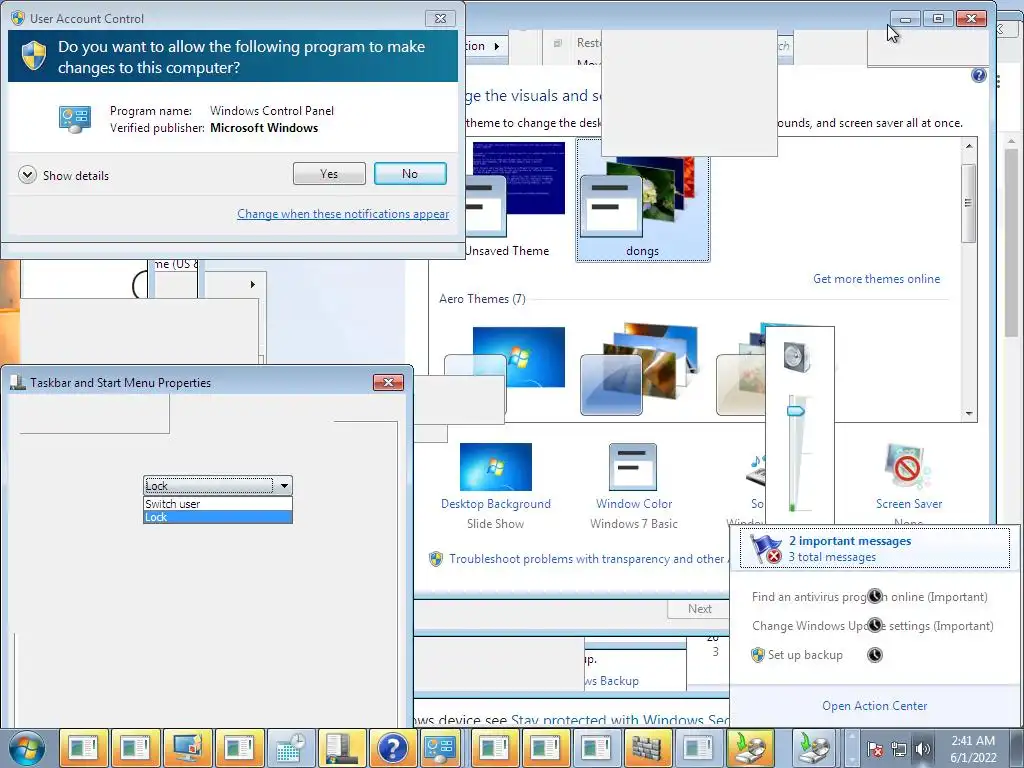Viewport: 1024px width, 768px height.
Task: Click volume slider thumb in flyout
Action: (795, 411)
